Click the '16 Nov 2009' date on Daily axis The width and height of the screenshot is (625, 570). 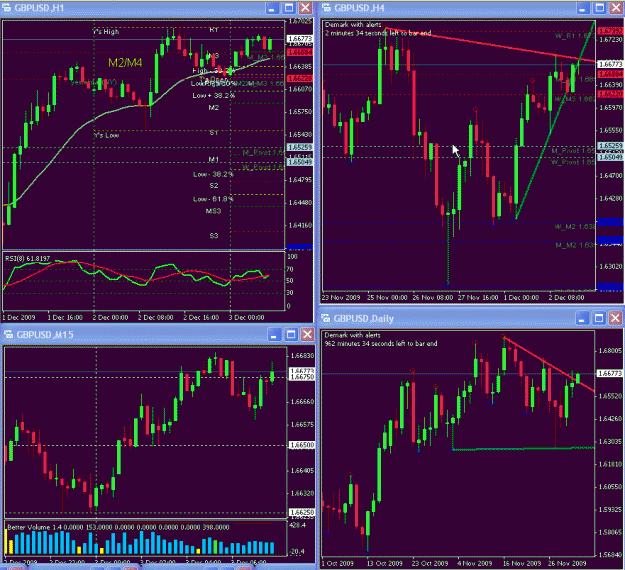click(x=522, y=564)
